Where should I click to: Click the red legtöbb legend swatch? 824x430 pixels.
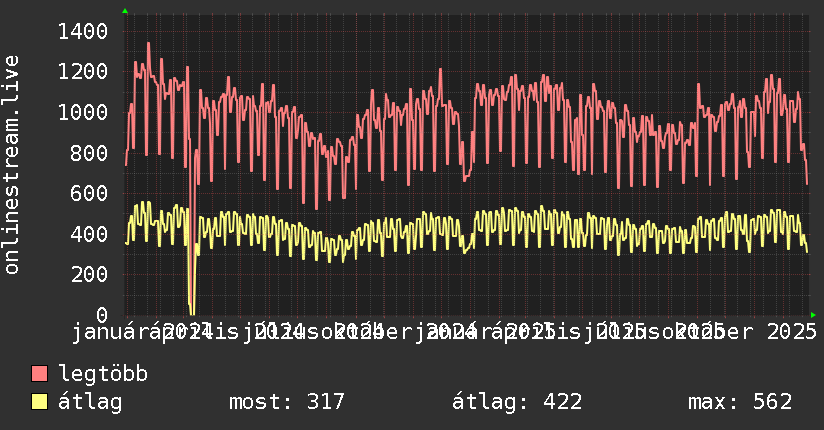coord(39,373)
